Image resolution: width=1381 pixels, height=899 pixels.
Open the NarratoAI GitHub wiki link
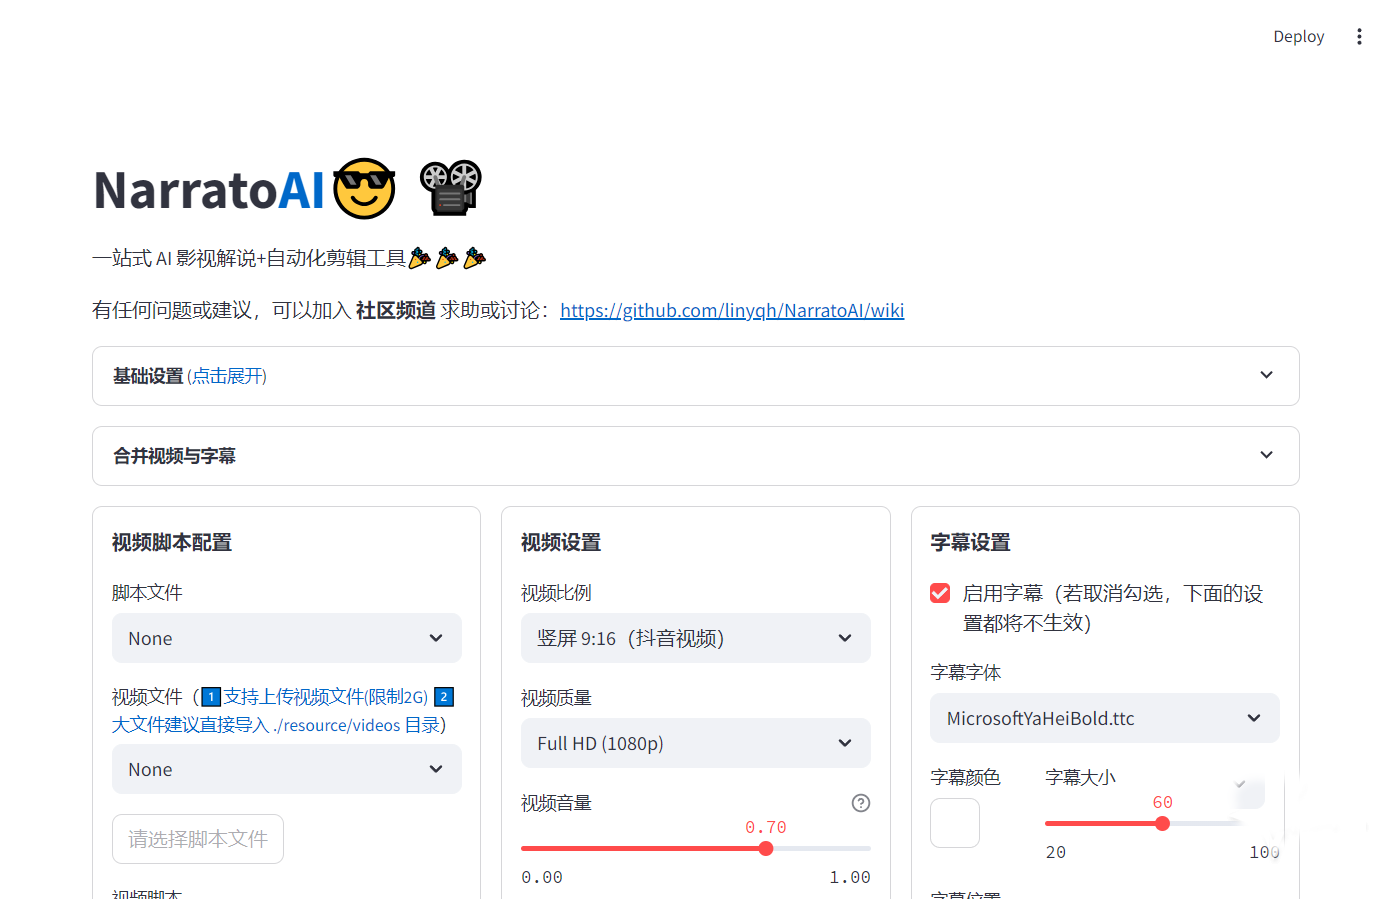tap(732, 310)
